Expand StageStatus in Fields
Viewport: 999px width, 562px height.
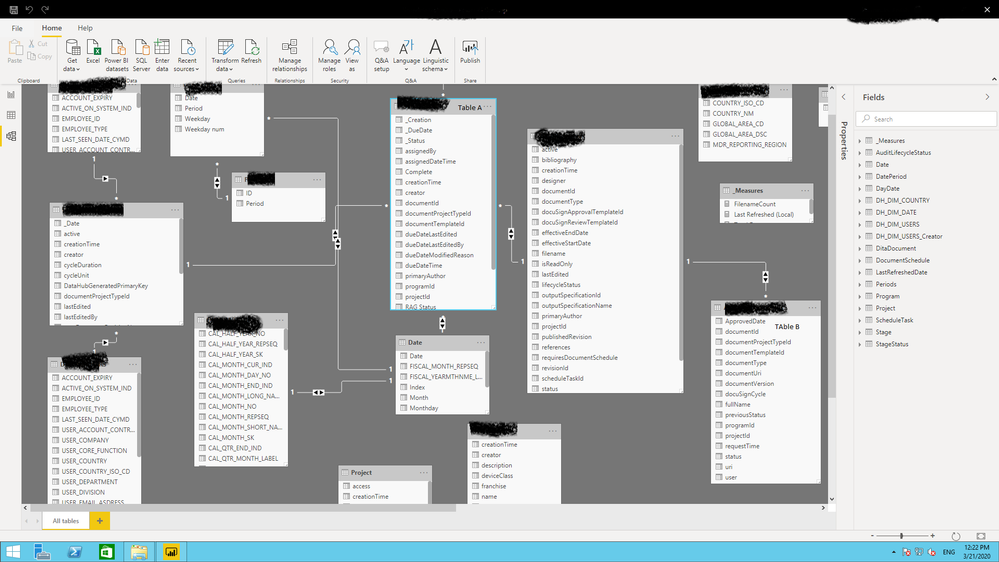pos(859,344)
